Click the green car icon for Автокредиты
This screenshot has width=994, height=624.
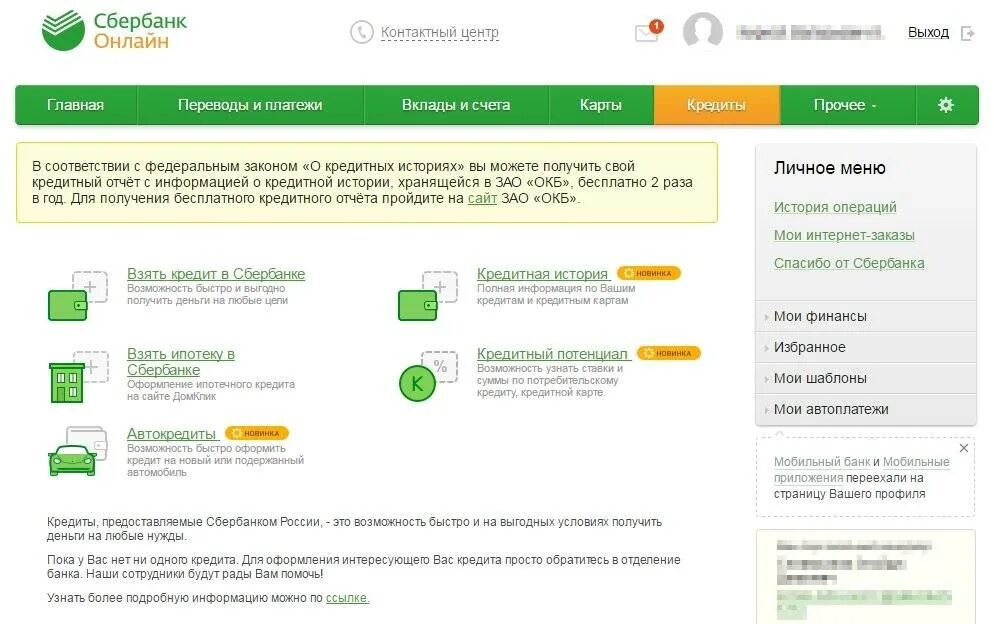coord(77,452)
